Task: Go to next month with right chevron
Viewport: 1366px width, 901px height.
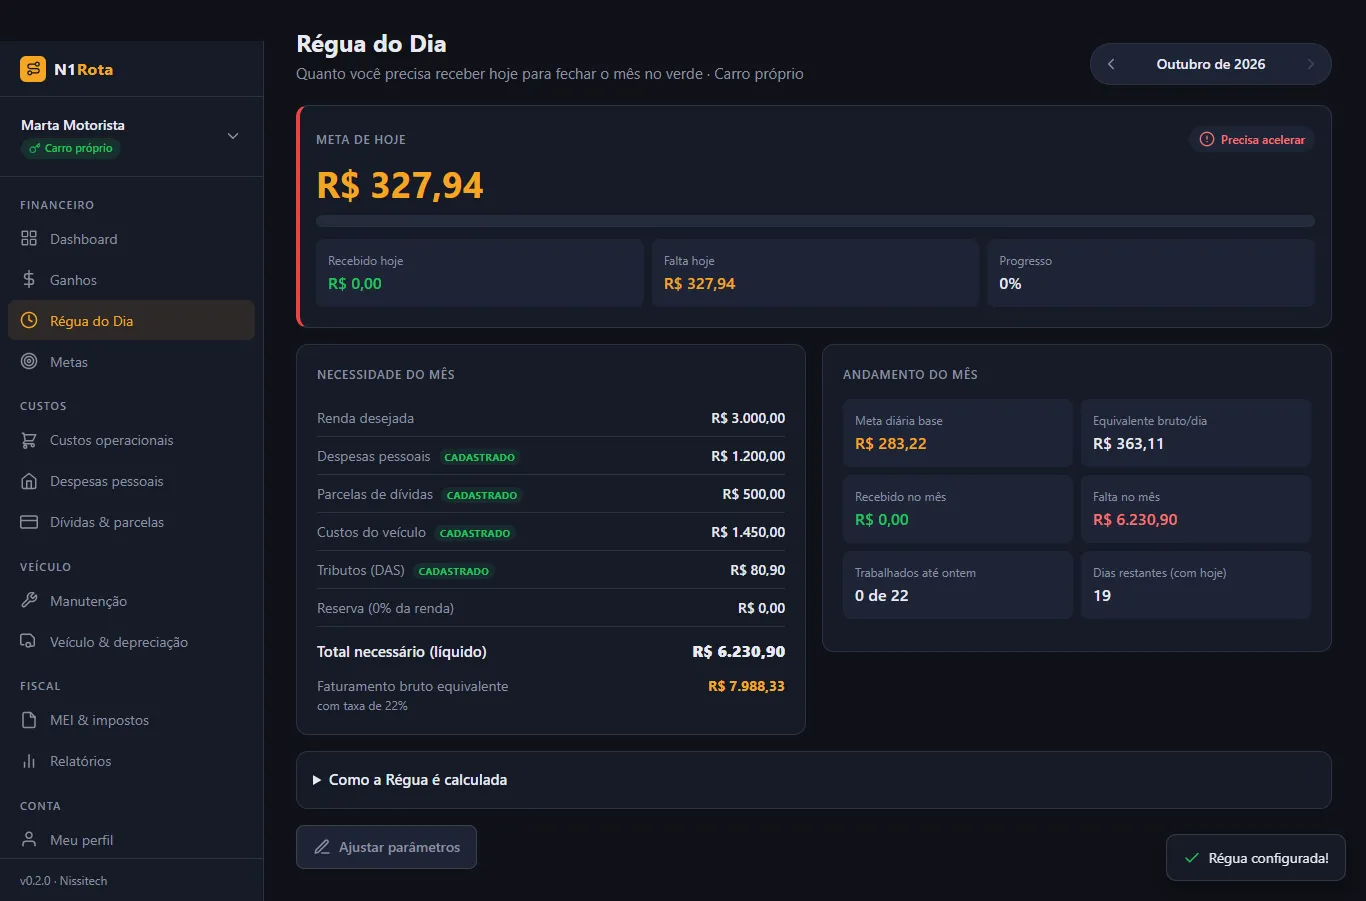Action: click(1311, 64)
